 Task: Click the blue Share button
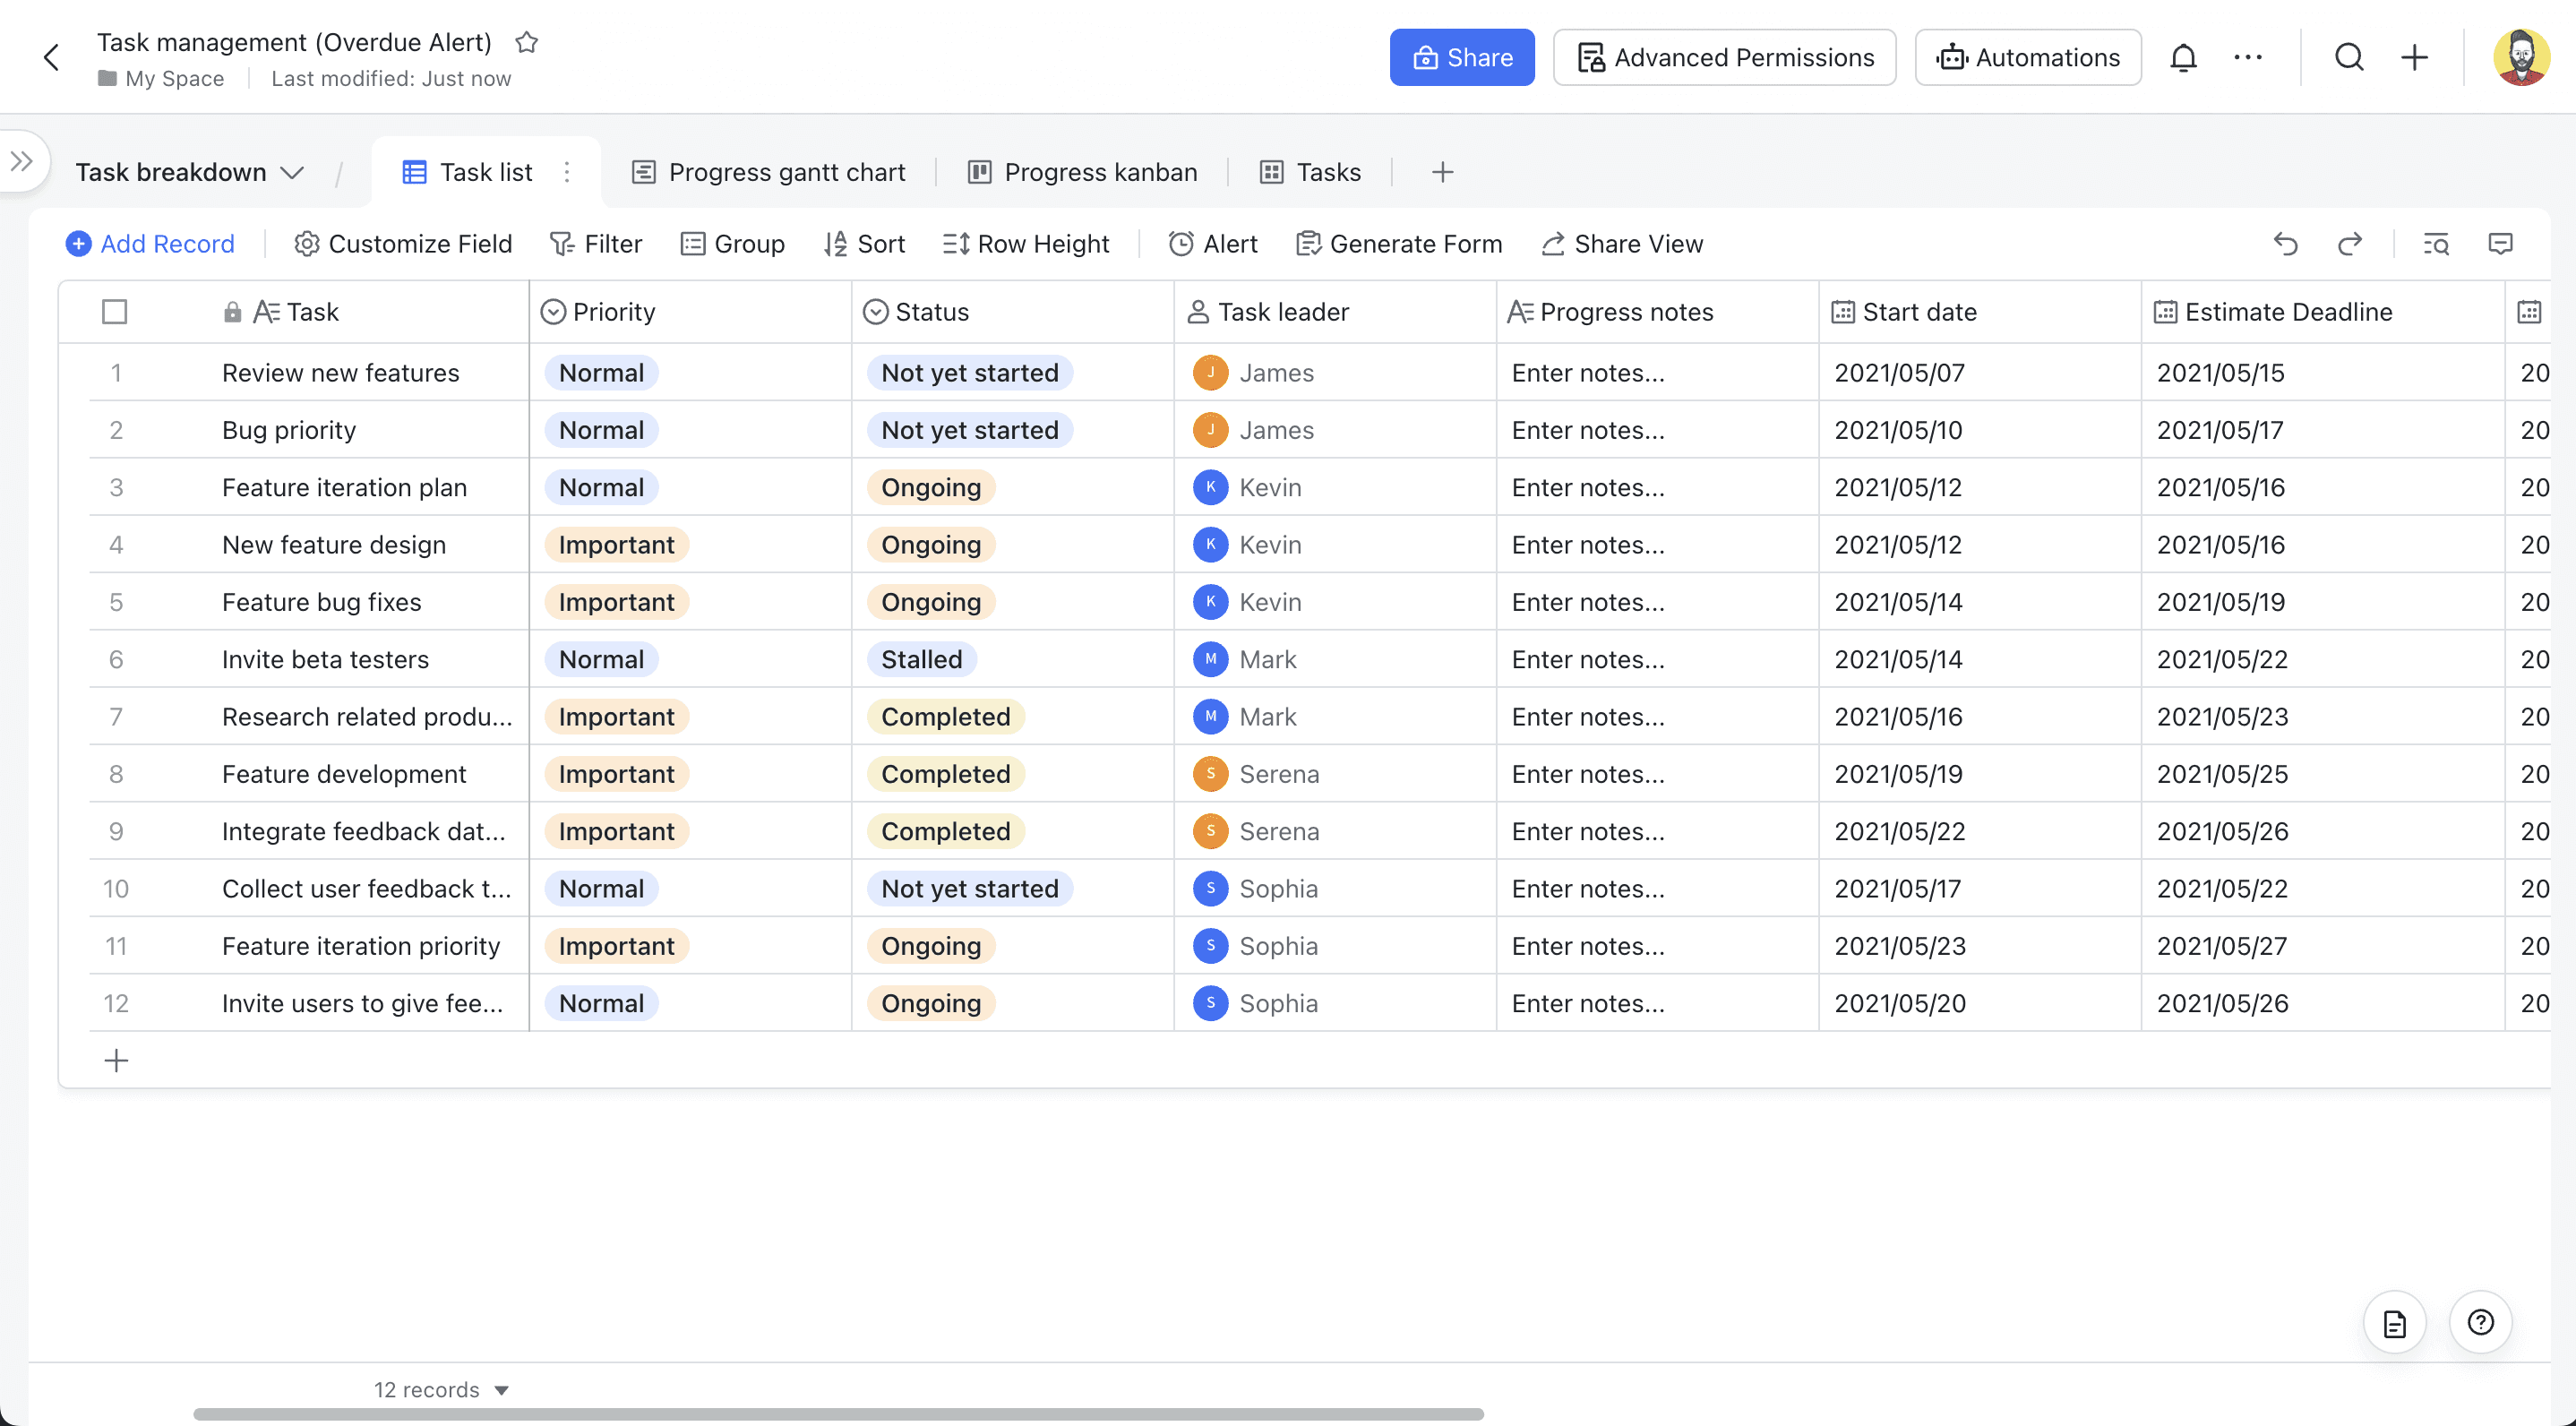pyautogui.click(x=1461, y=58)
